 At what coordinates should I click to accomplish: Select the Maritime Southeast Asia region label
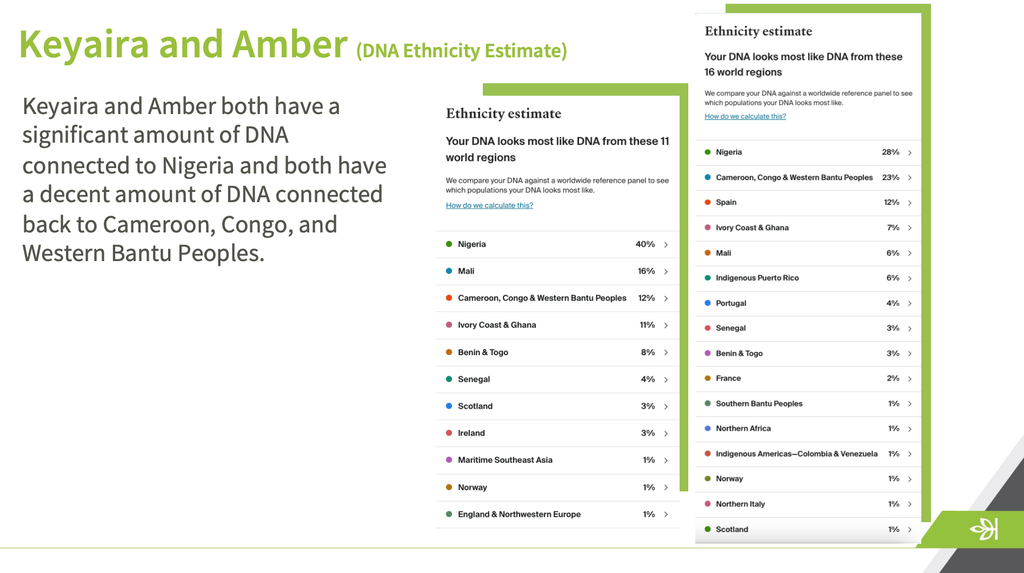click(x=505, y=460)
